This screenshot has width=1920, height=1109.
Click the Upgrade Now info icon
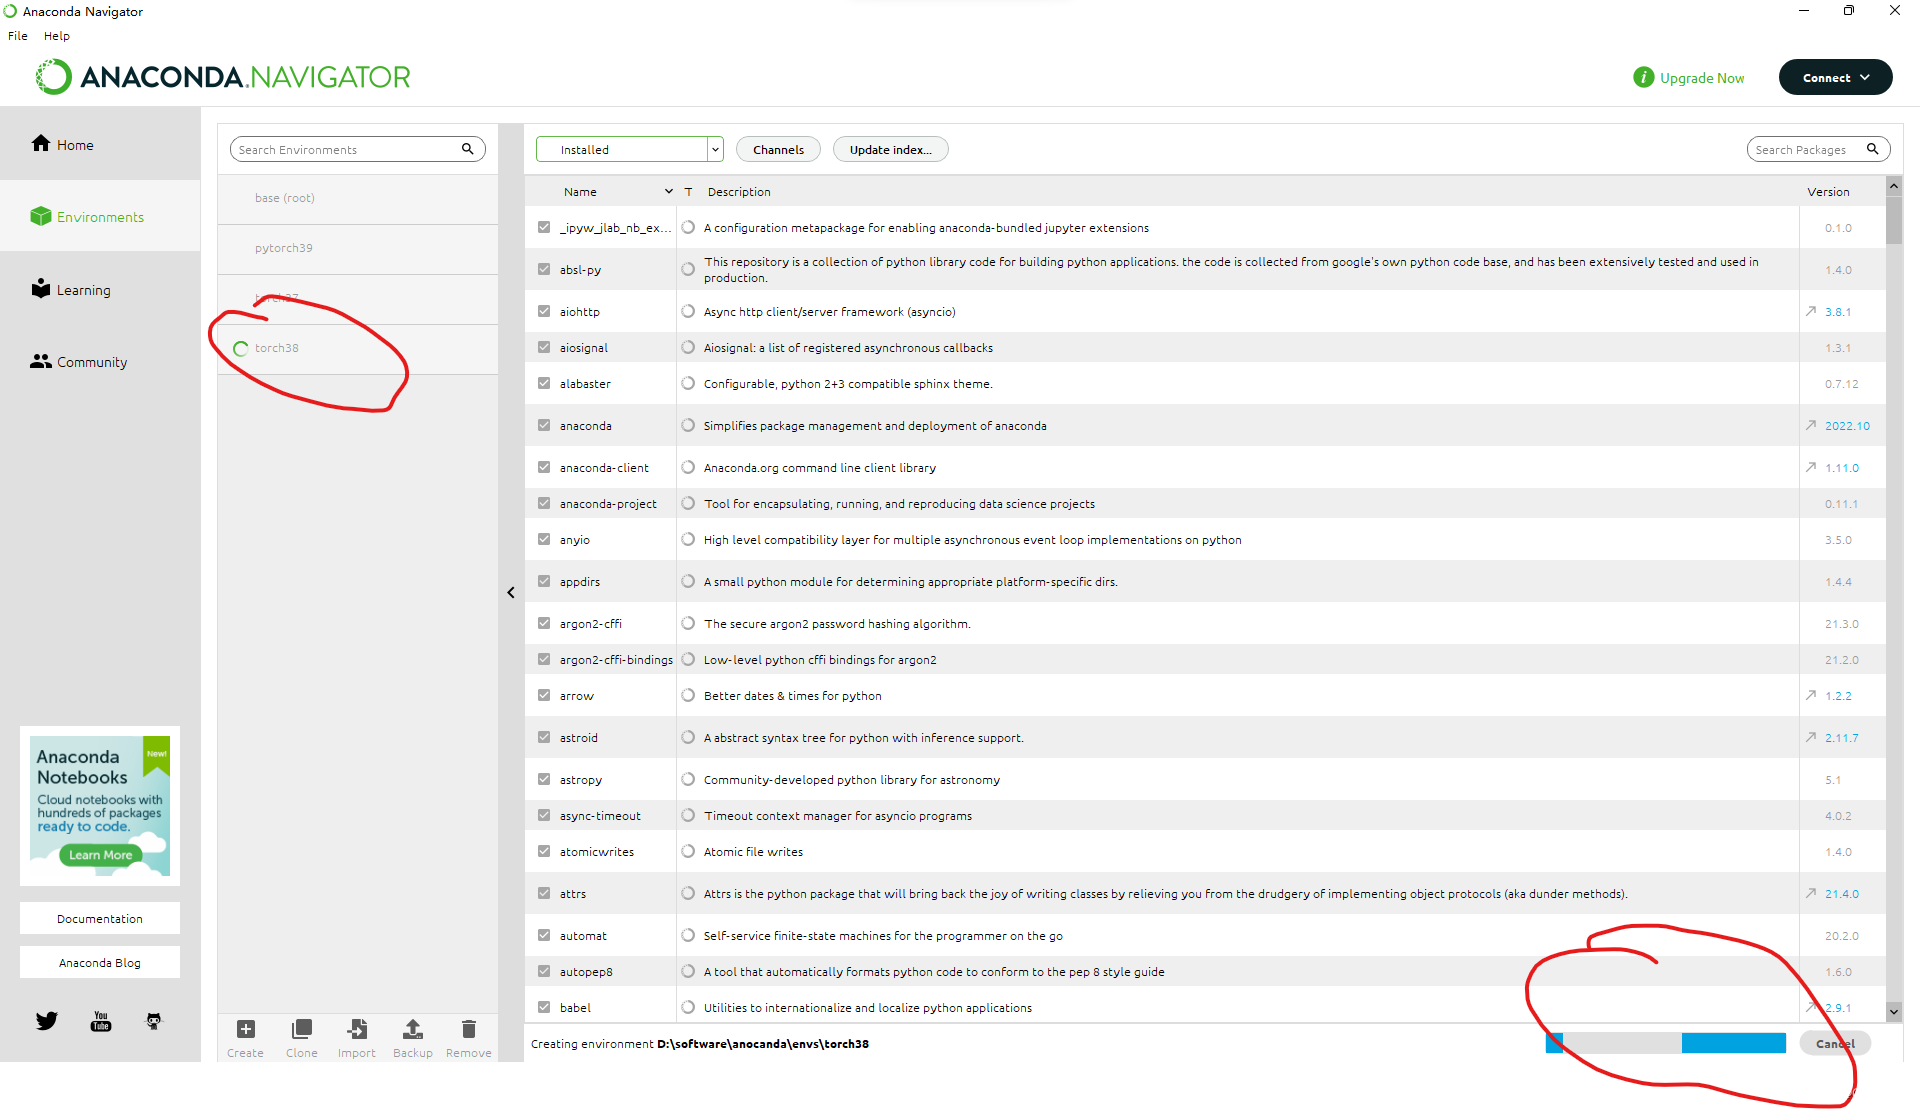(1643, 77)
